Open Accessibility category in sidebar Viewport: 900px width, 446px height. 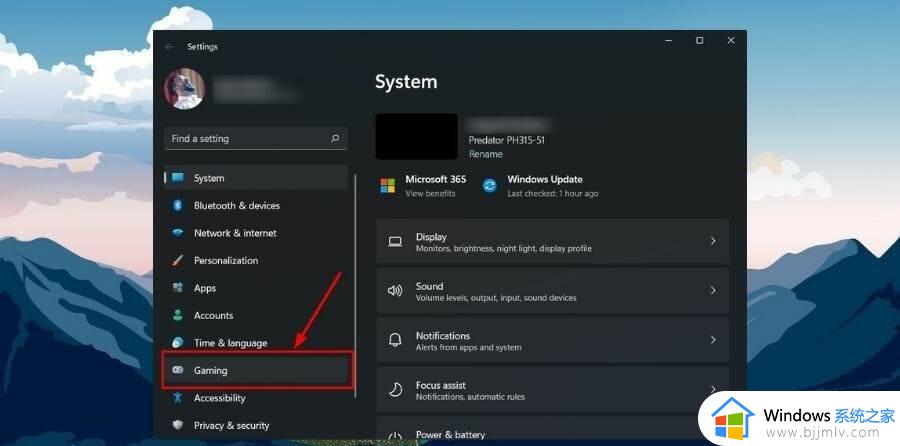click(256, 398)
